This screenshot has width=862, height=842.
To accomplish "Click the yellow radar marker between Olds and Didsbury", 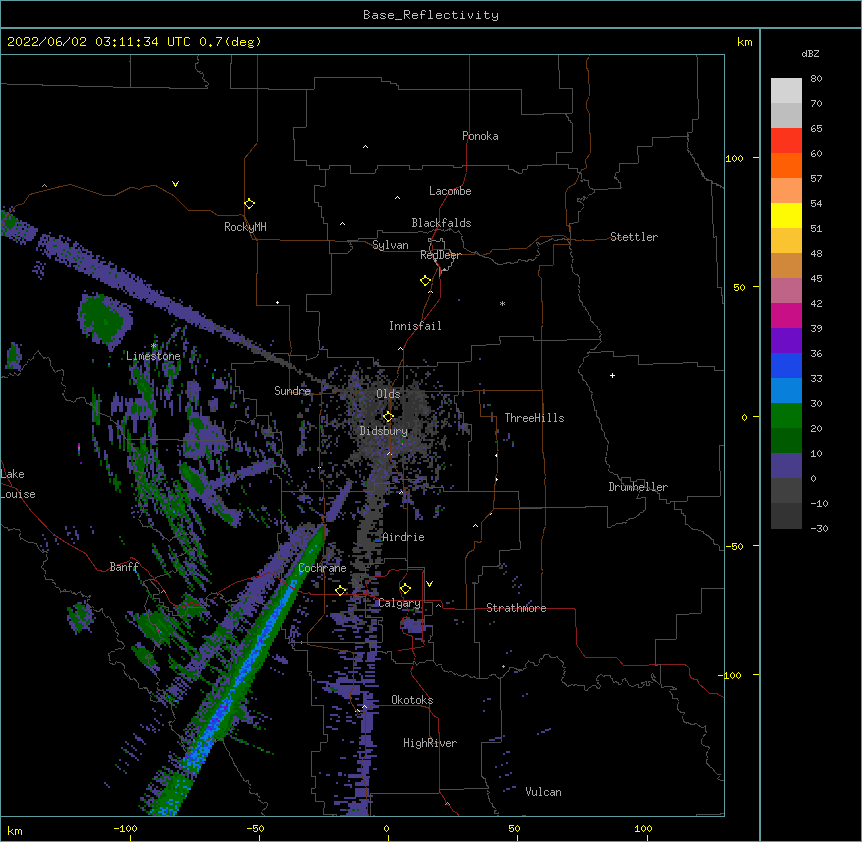I will pos(388,417).
